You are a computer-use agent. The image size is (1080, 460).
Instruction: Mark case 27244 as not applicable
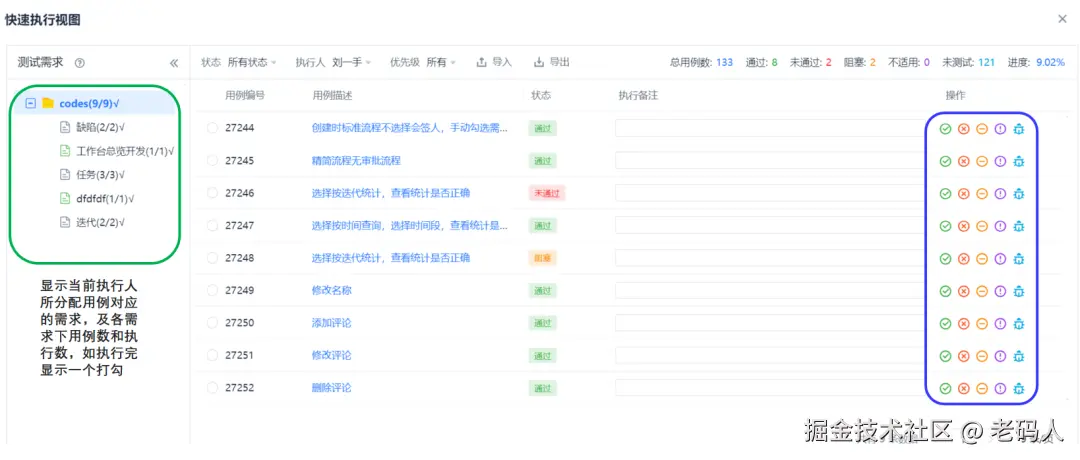(1001, 129)
